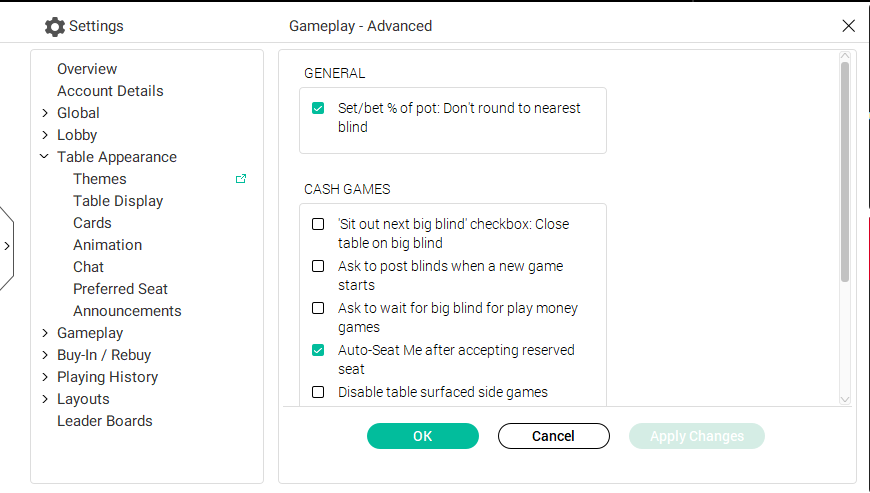Select the Cards settings page

pos(92,223)
